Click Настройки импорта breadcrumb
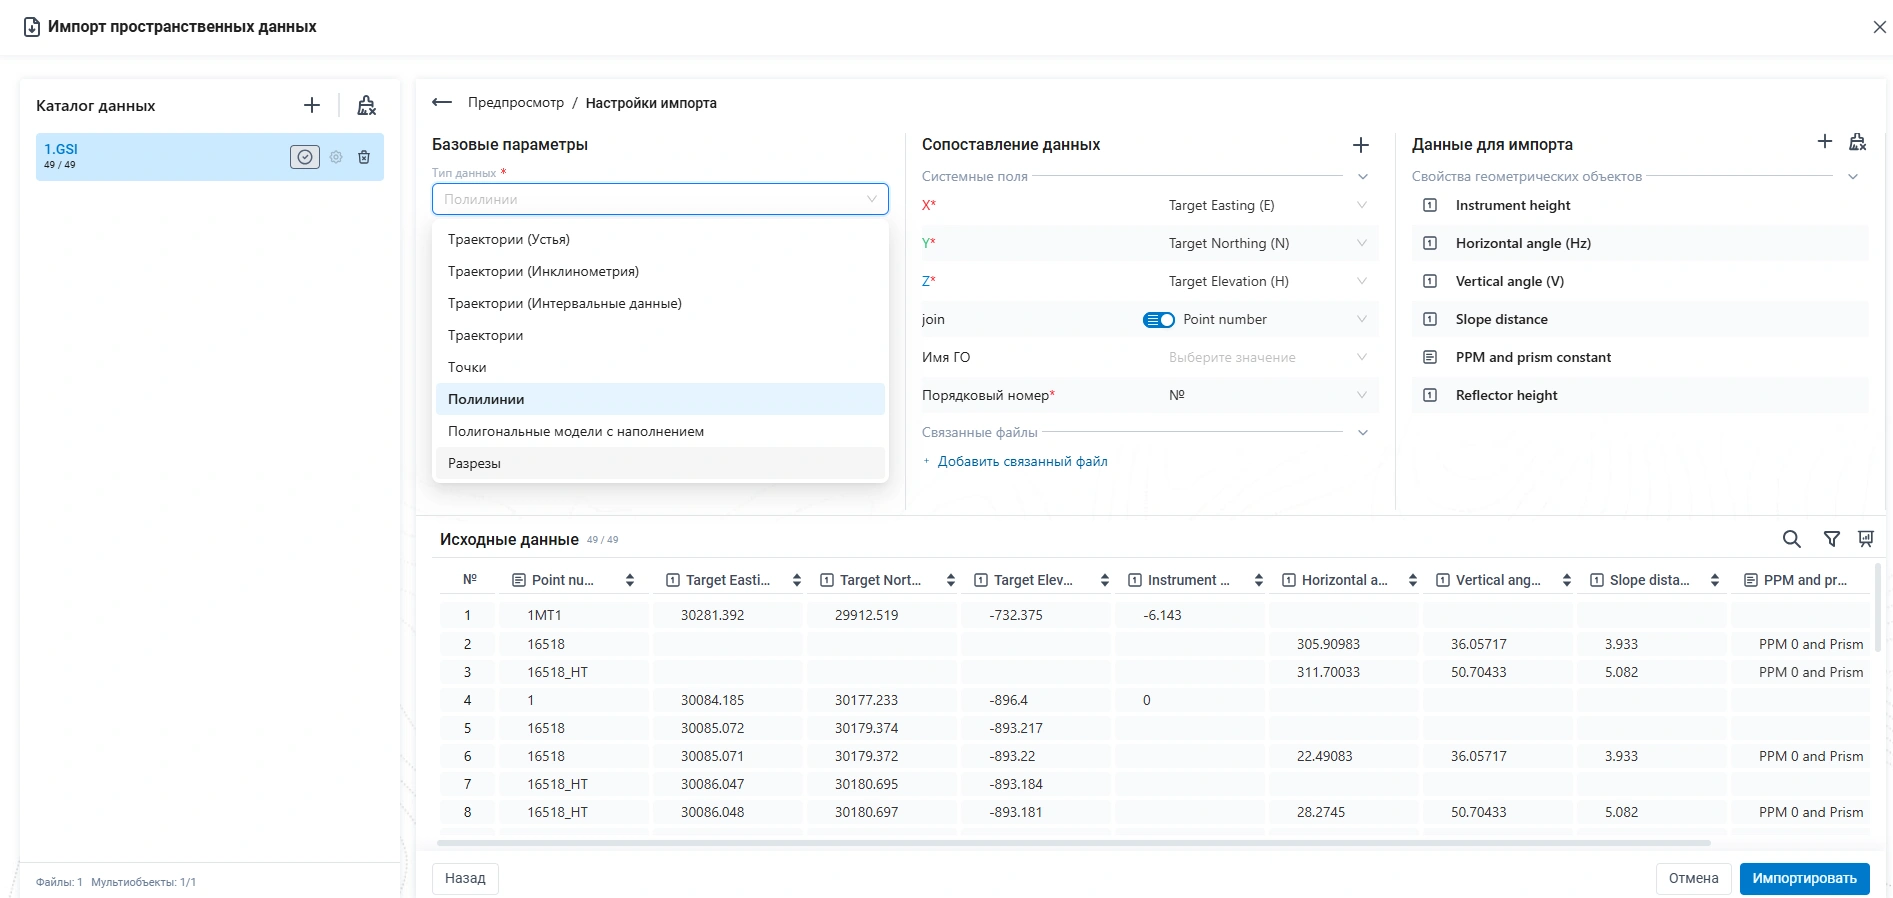The image size is (1893, 898). click(x=651, y=103)
